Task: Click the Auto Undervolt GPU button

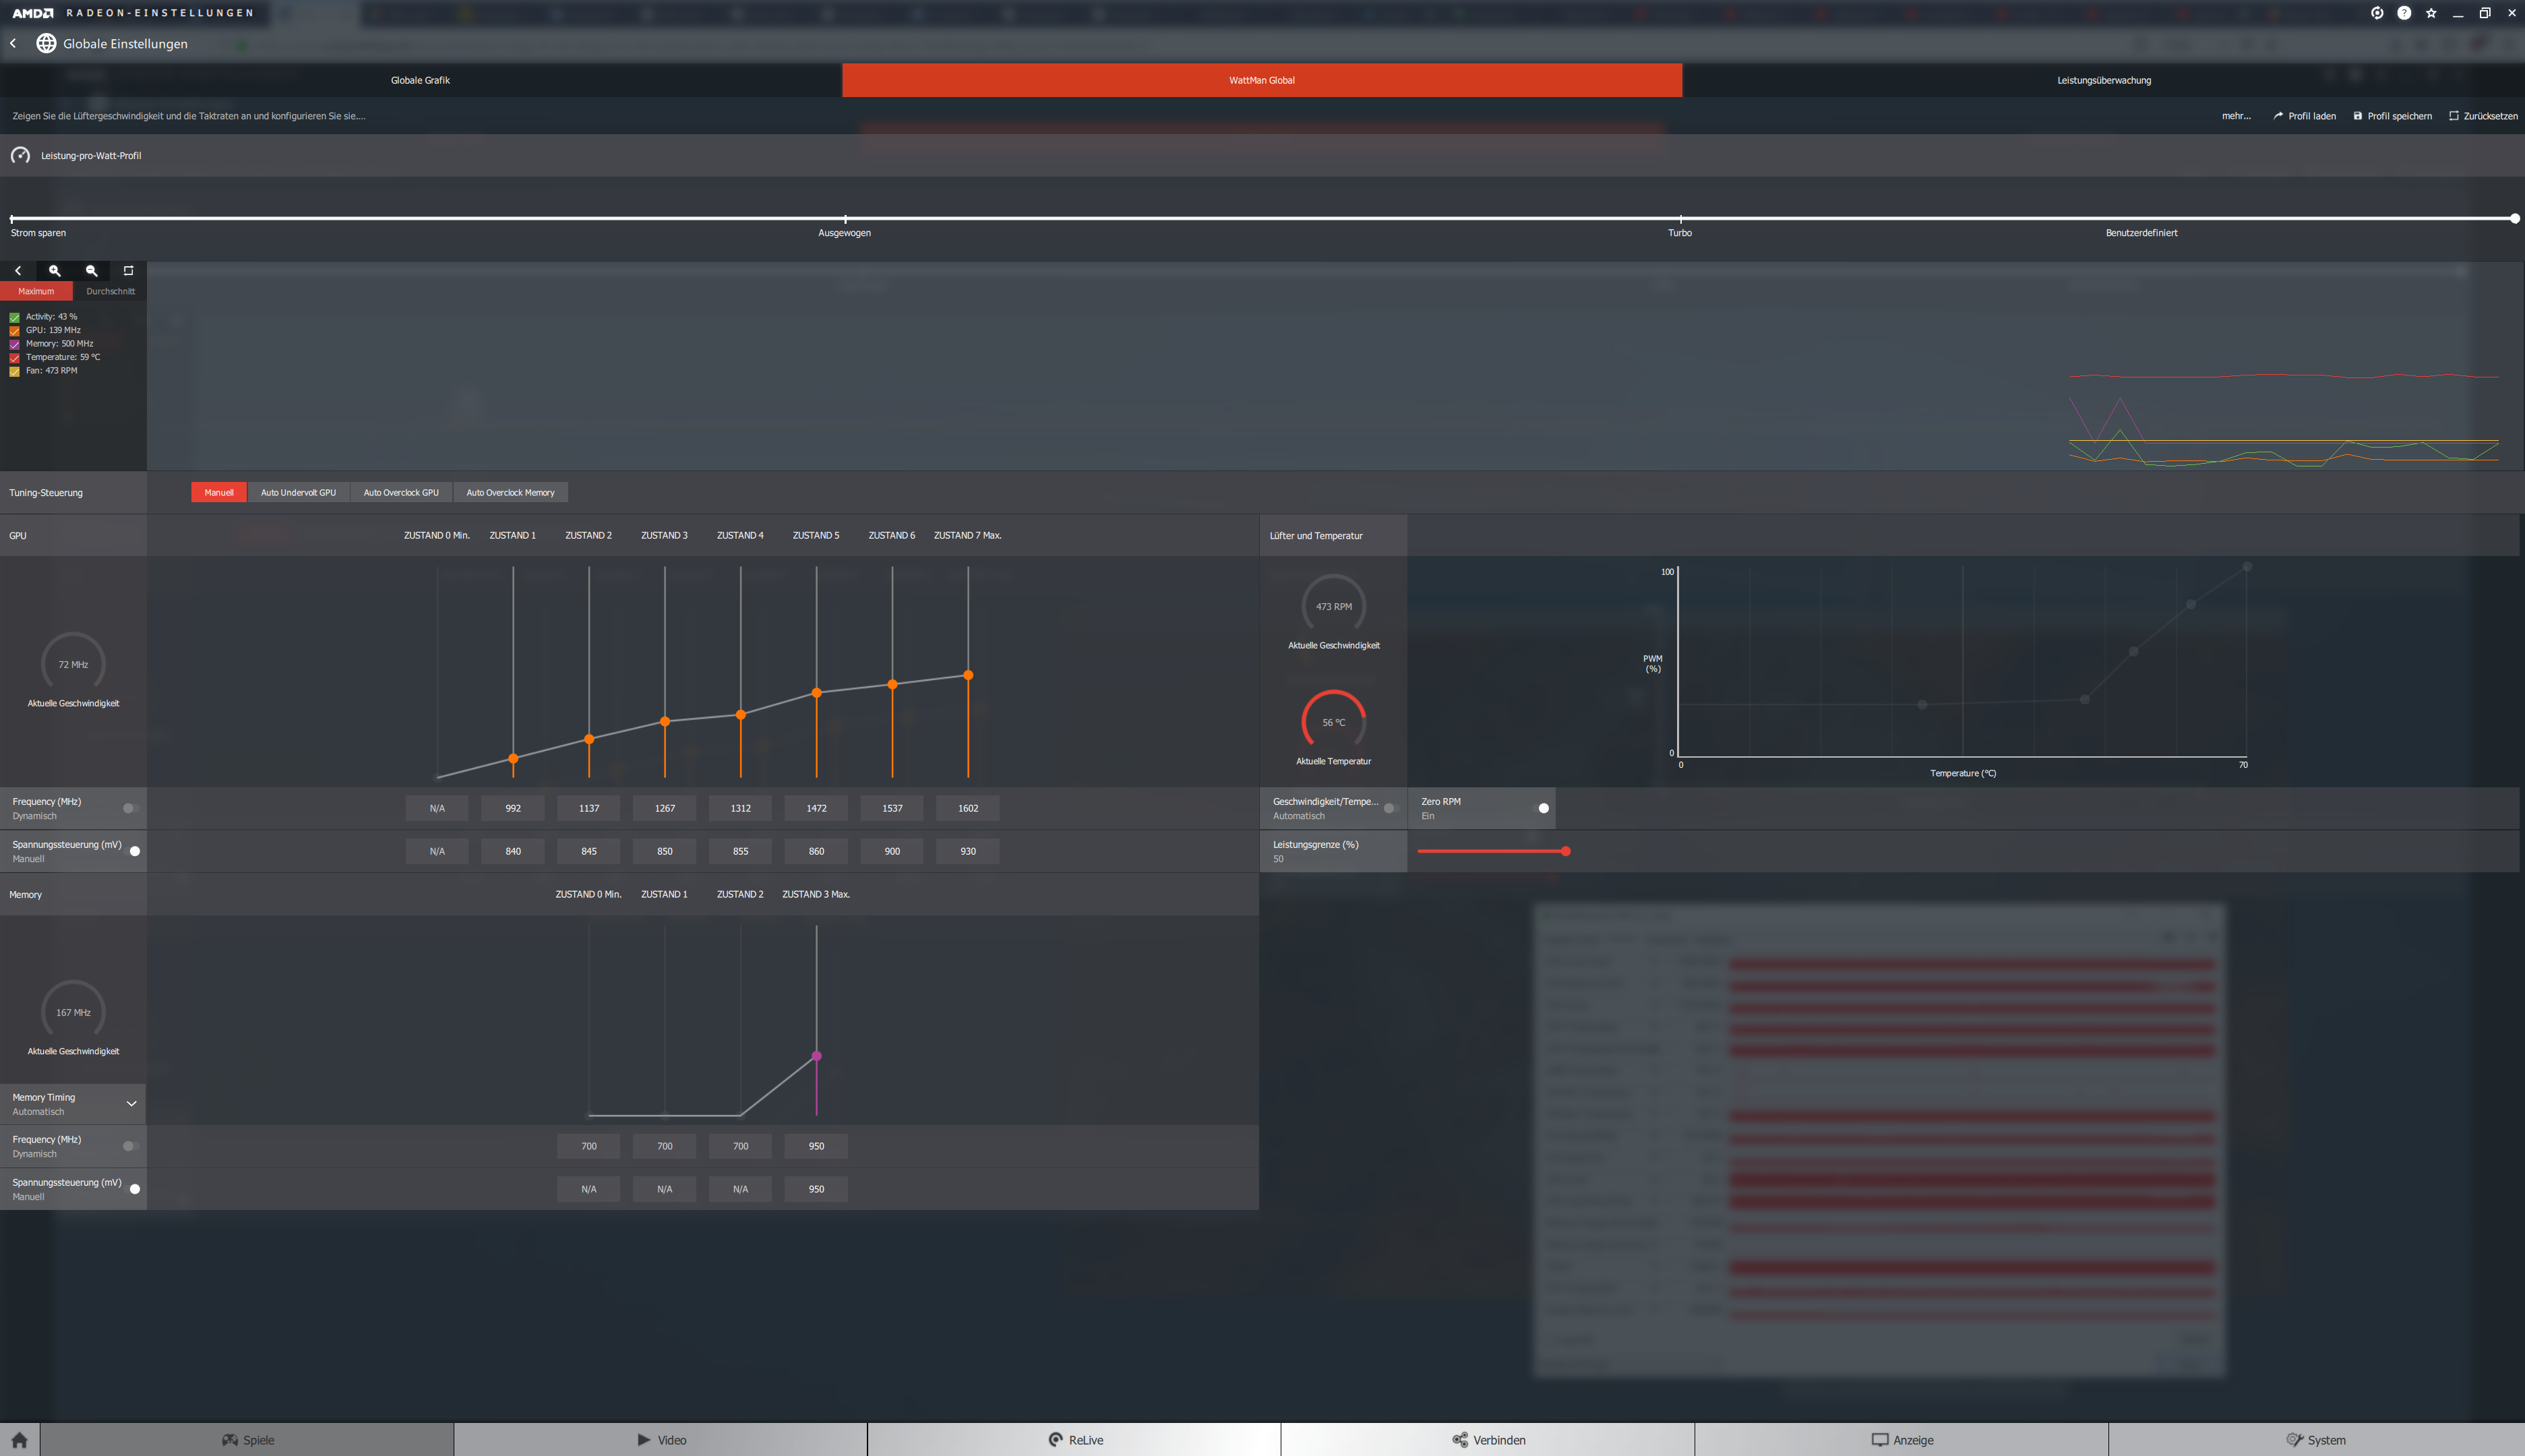Action: tap(298, 492)
